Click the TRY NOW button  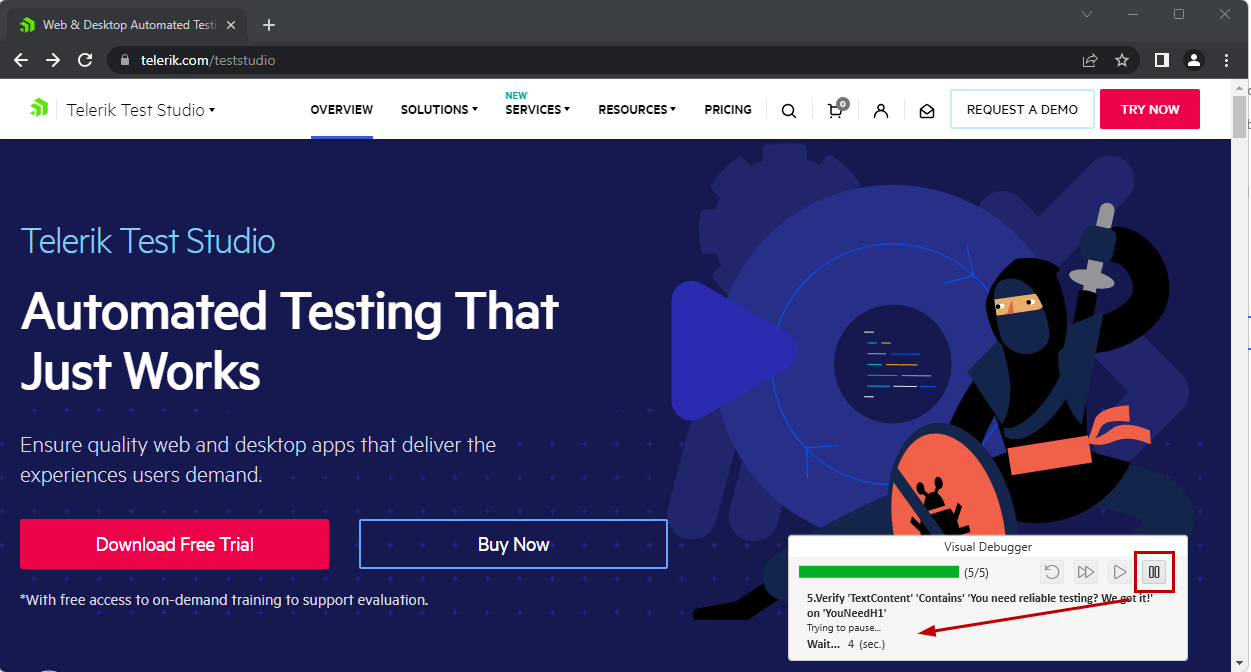click(1150, 109)
